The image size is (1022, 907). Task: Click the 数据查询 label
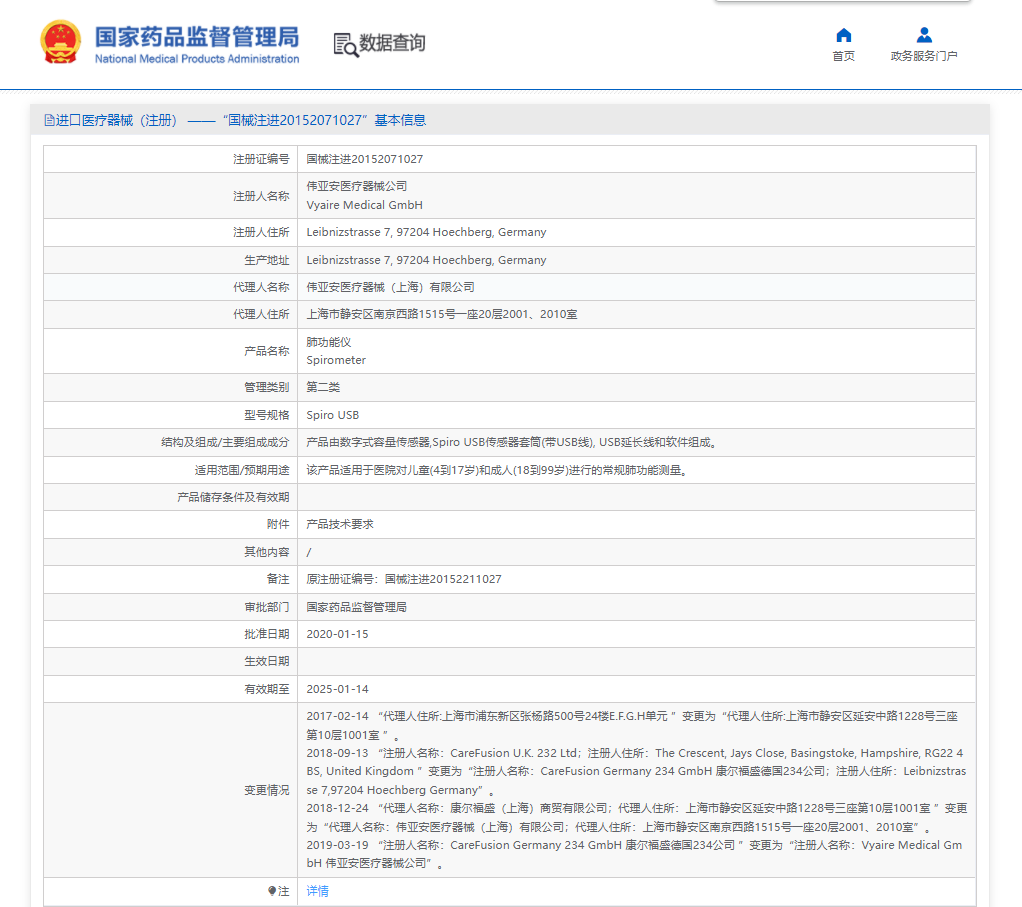point(392,43)
